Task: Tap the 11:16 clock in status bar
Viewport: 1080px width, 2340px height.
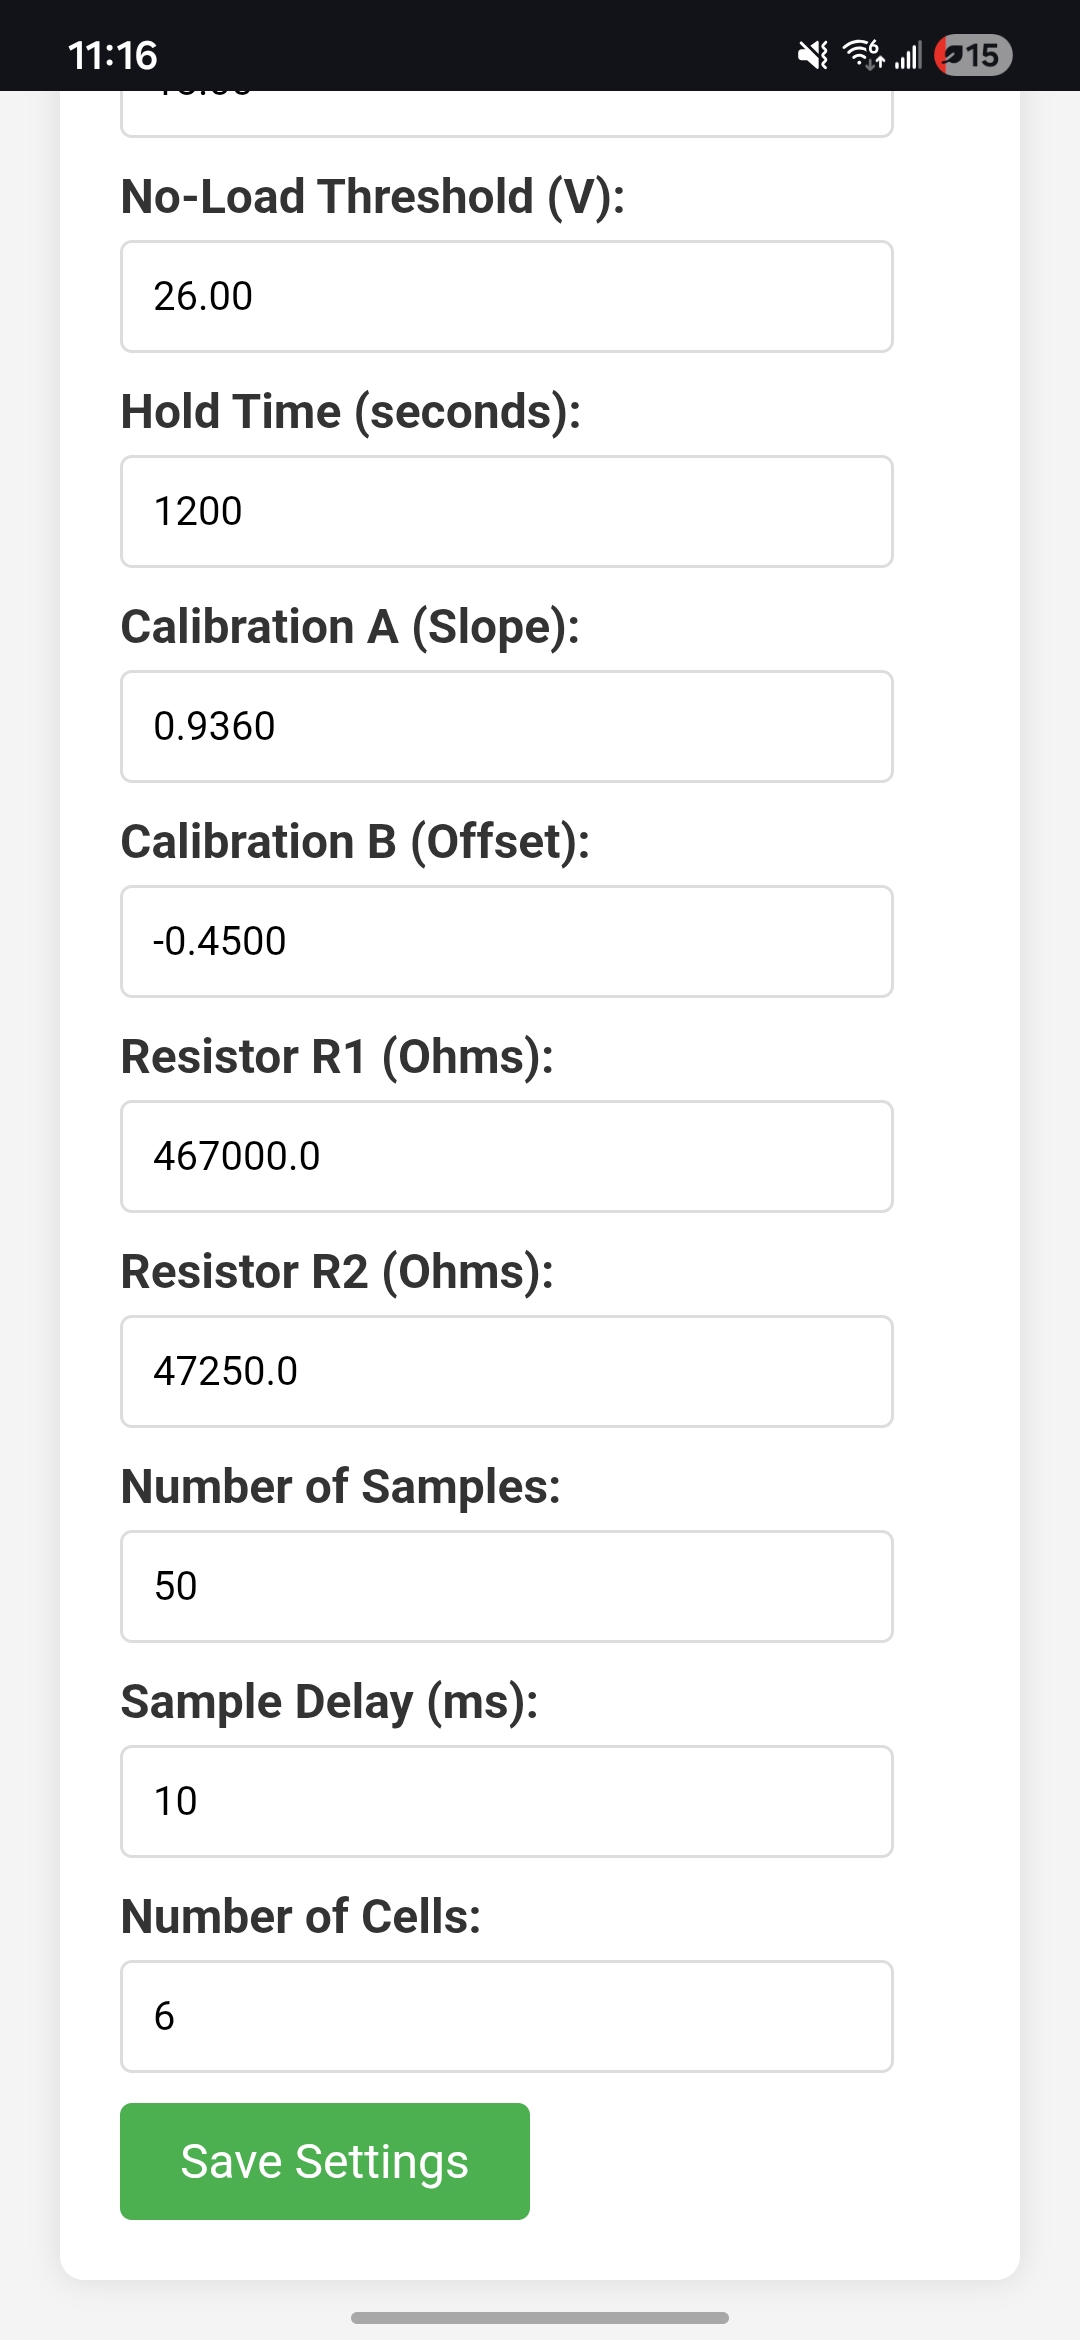Action: [x=113, y=55]
